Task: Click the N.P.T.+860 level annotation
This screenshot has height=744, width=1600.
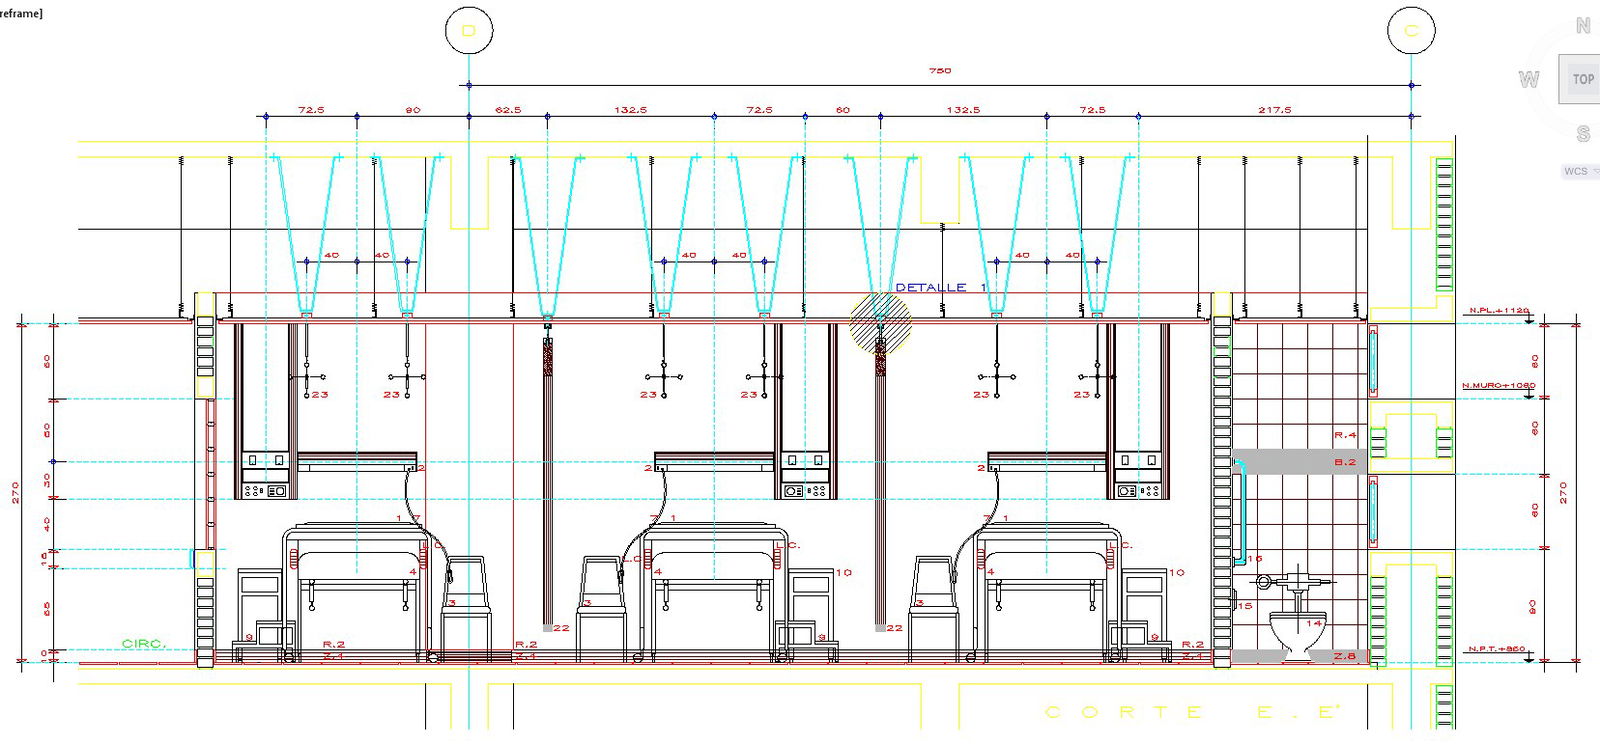Action: 1496,649
